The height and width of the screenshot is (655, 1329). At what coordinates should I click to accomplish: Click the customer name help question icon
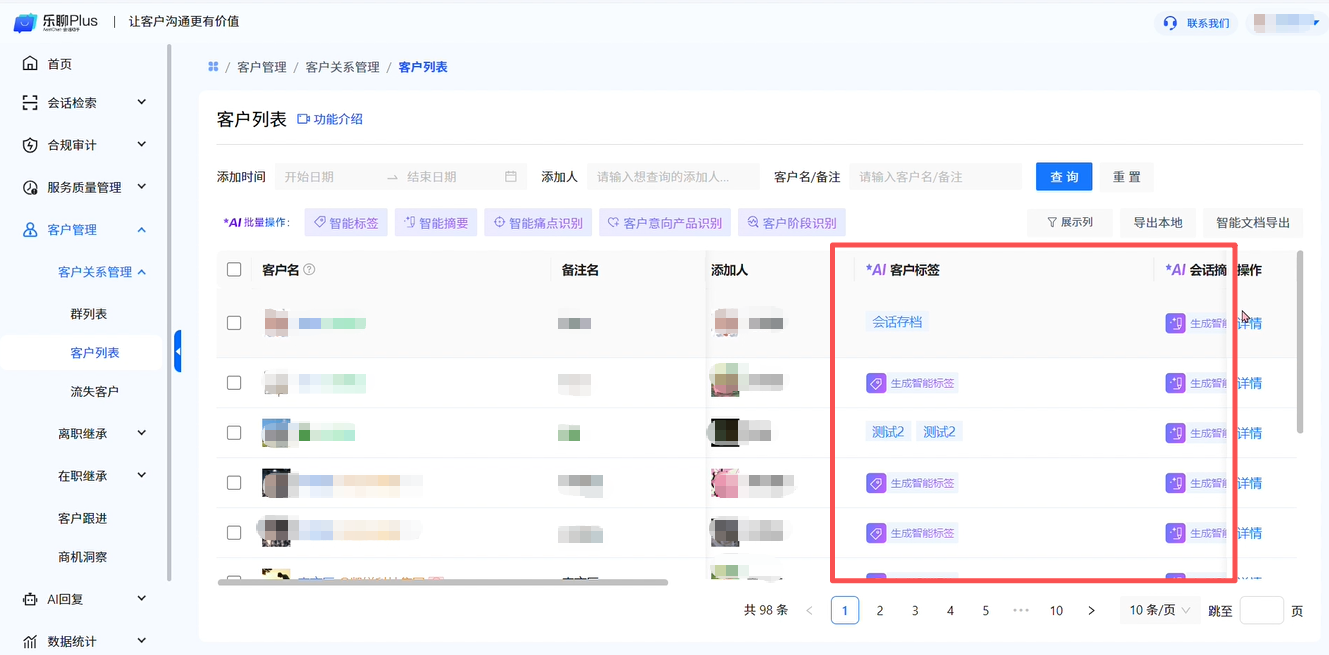pyautogui.click(x=309, y=270)
